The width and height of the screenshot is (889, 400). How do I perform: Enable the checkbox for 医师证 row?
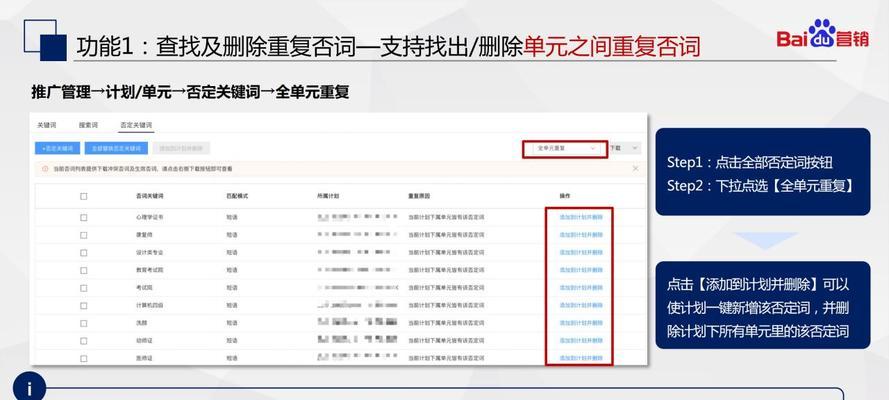pyautogui.click(x=84, y=359)
